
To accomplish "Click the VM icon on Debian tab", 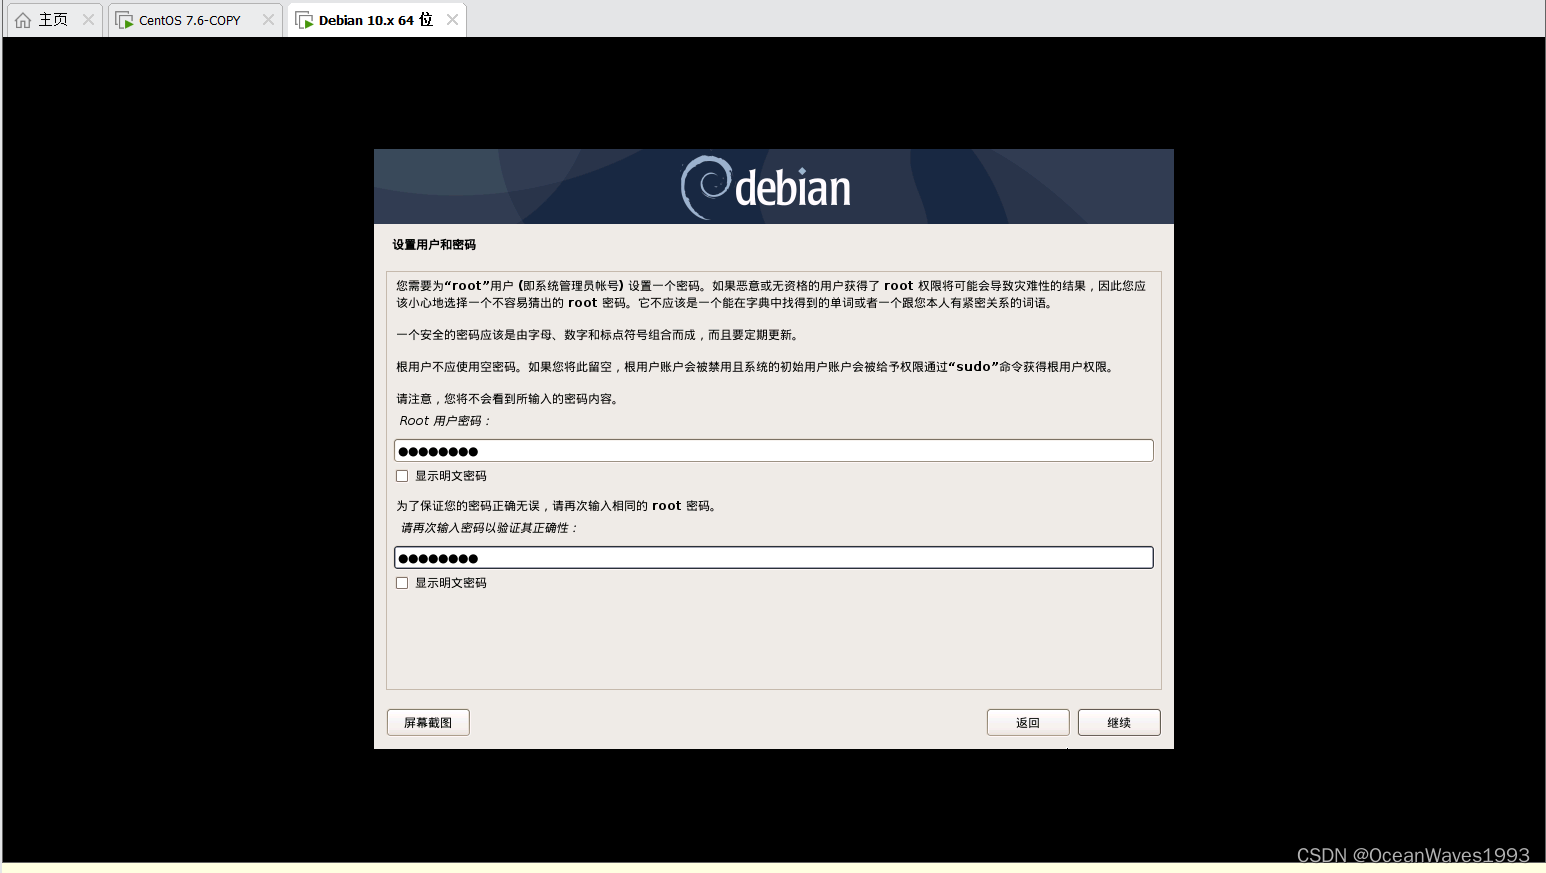I will tap(304, 20).
